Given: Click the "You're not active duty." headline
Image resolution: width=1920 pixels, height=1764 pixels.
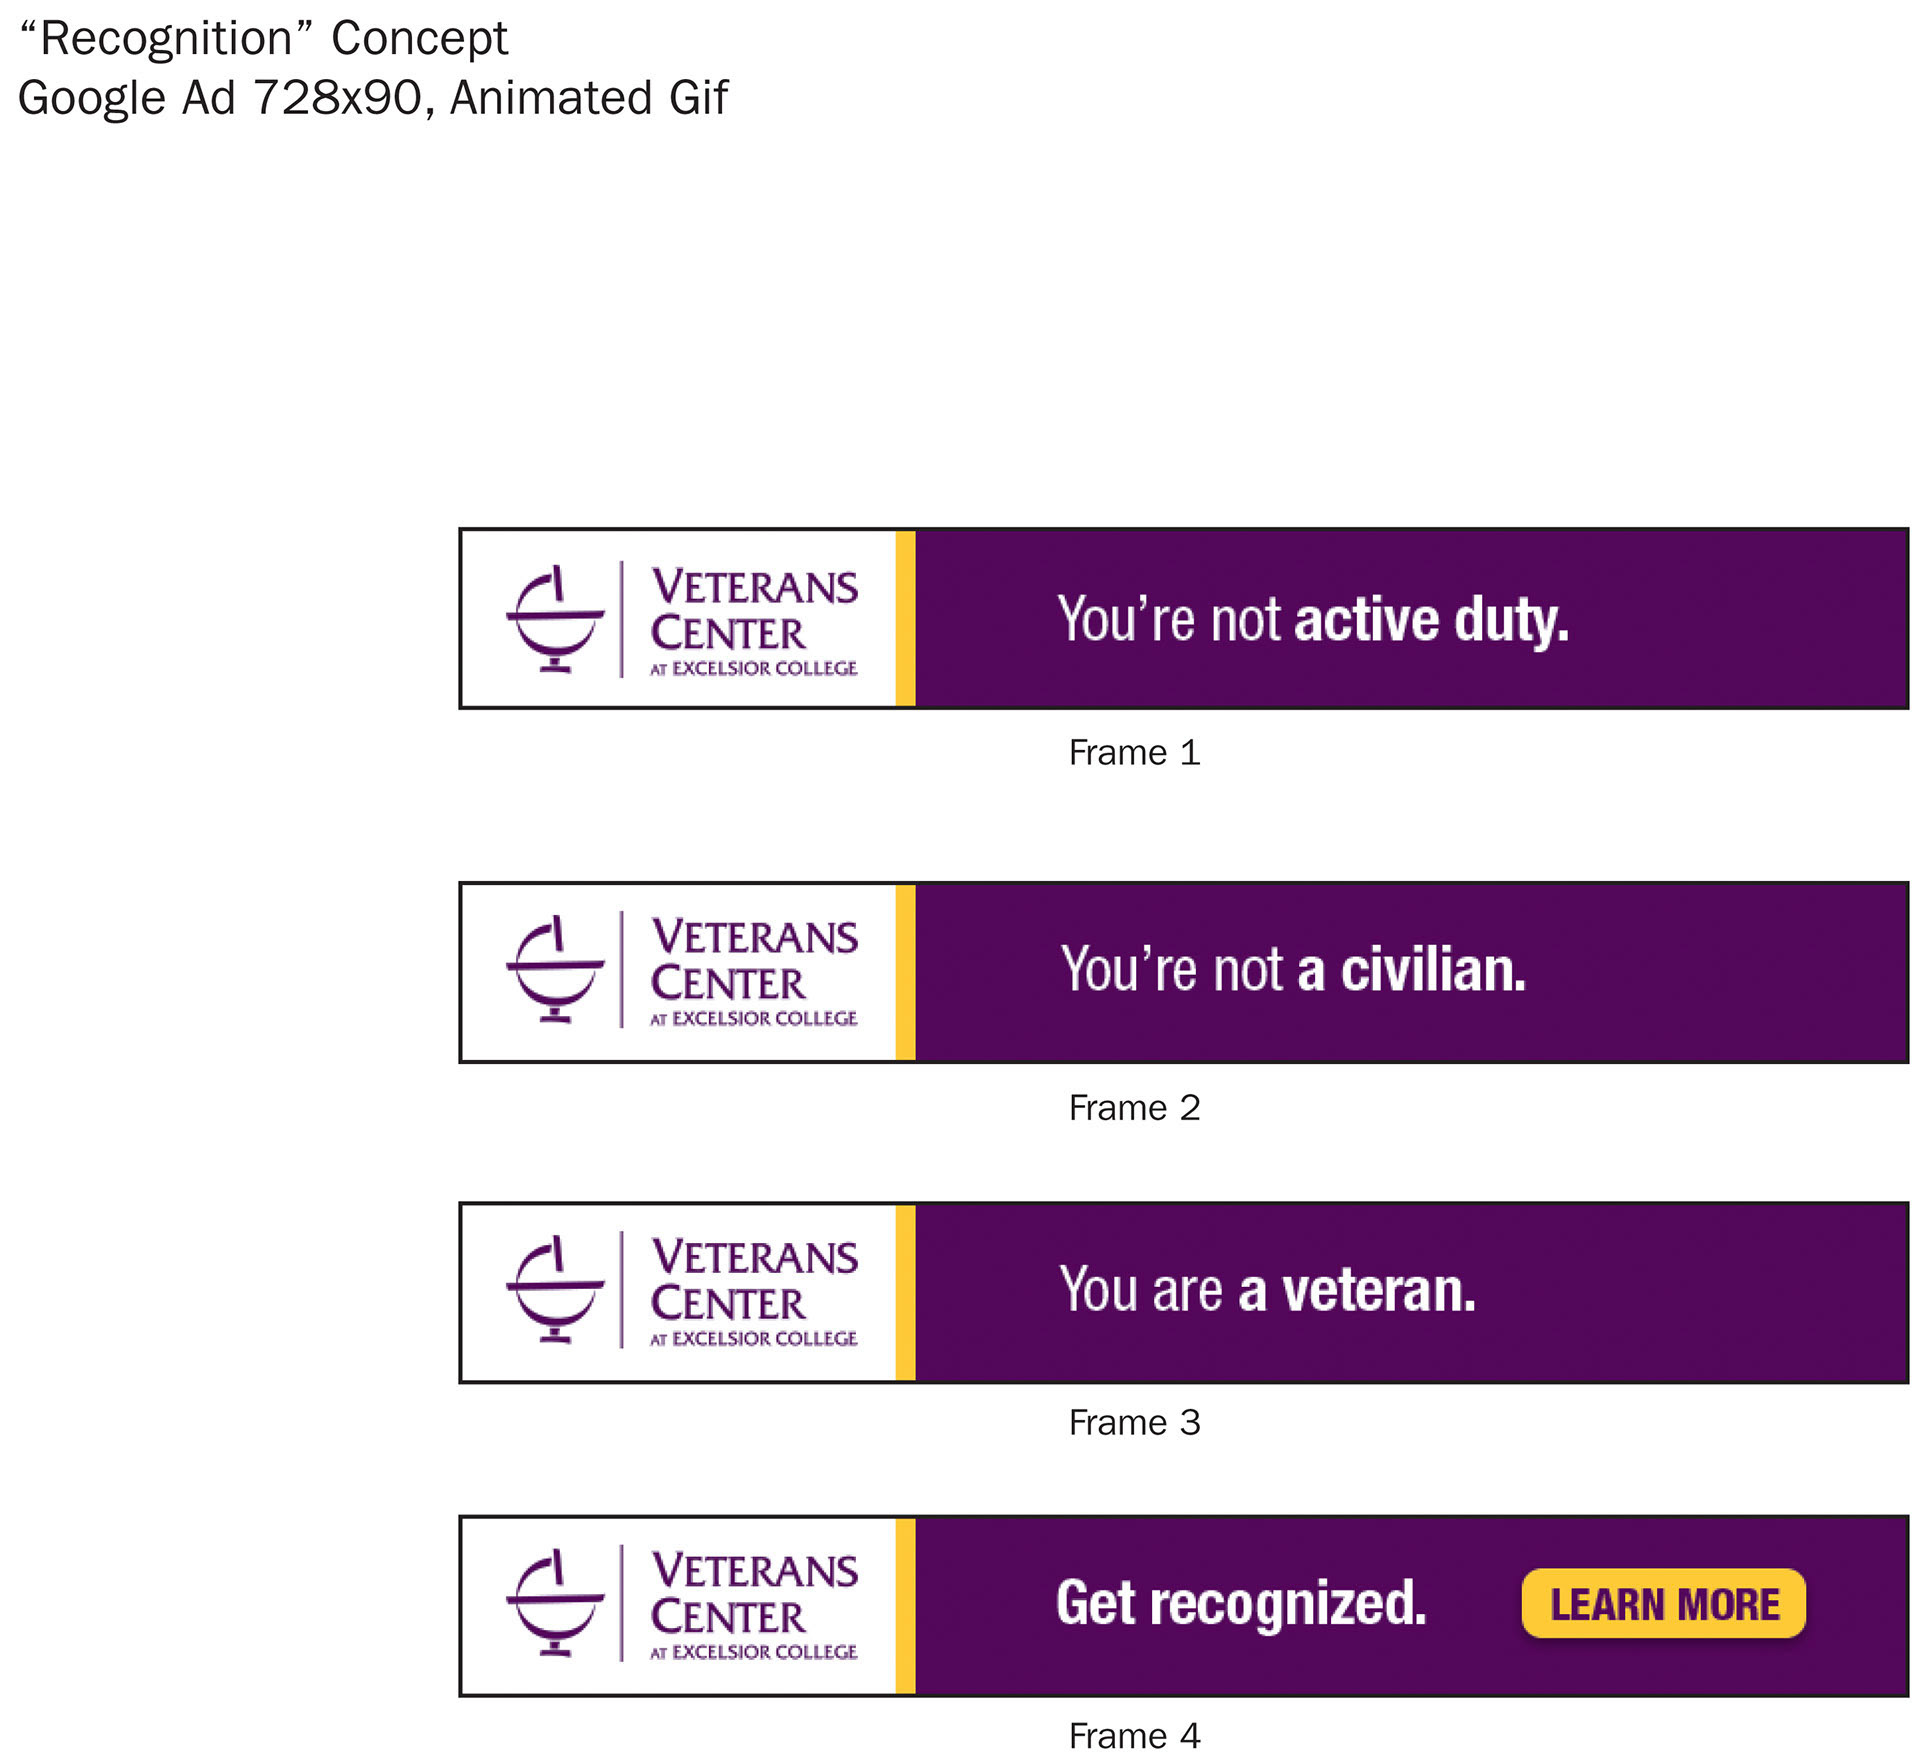Looking at the screenshot, I should [1313, 620].
